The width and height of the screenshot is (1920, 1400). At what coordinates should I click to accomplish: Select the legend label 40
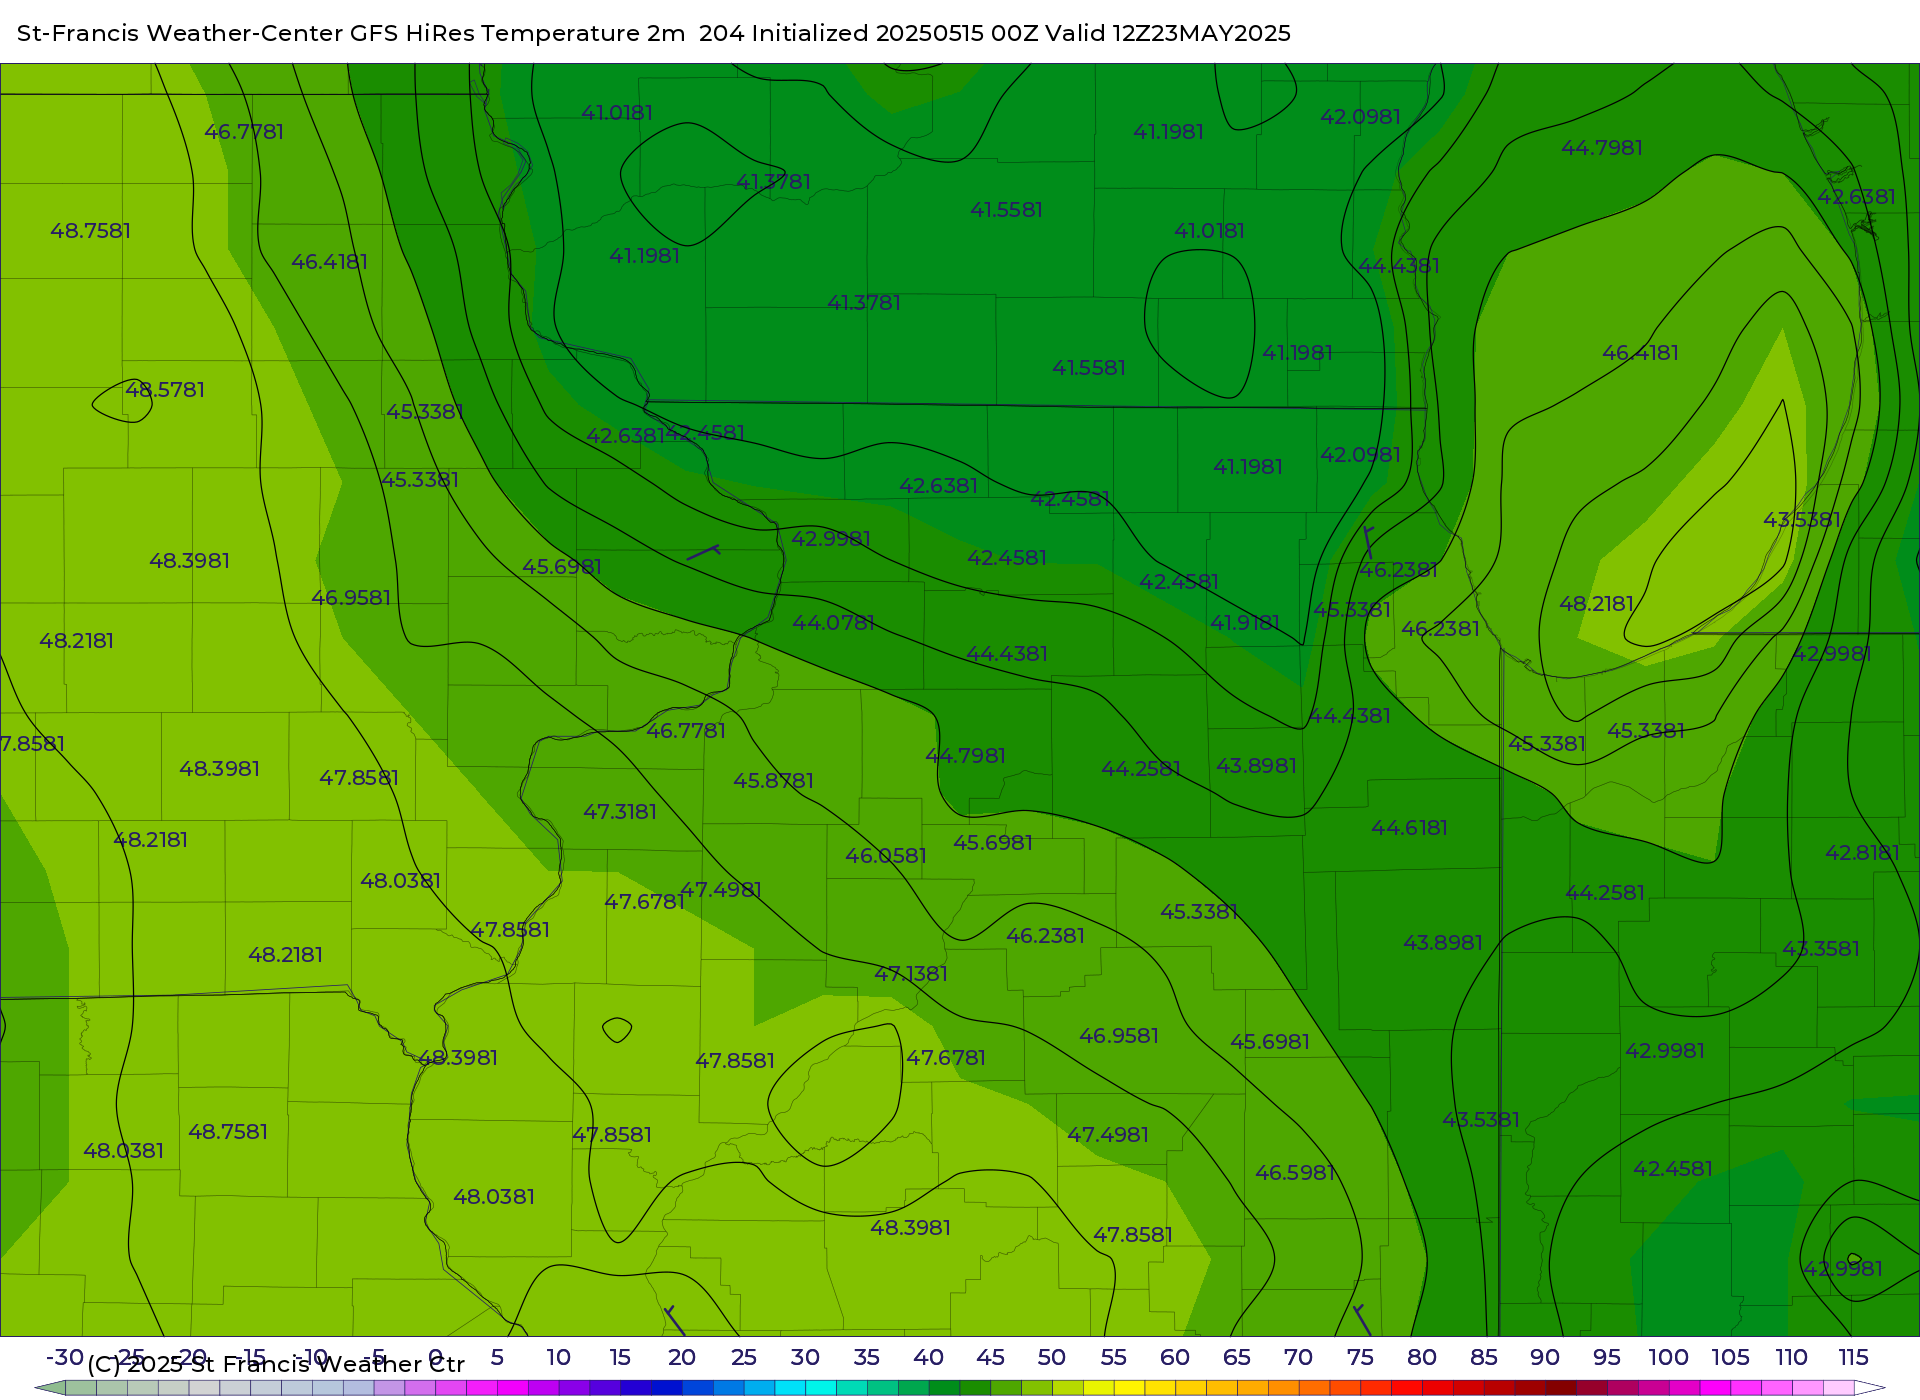[x=929, y=1358]
